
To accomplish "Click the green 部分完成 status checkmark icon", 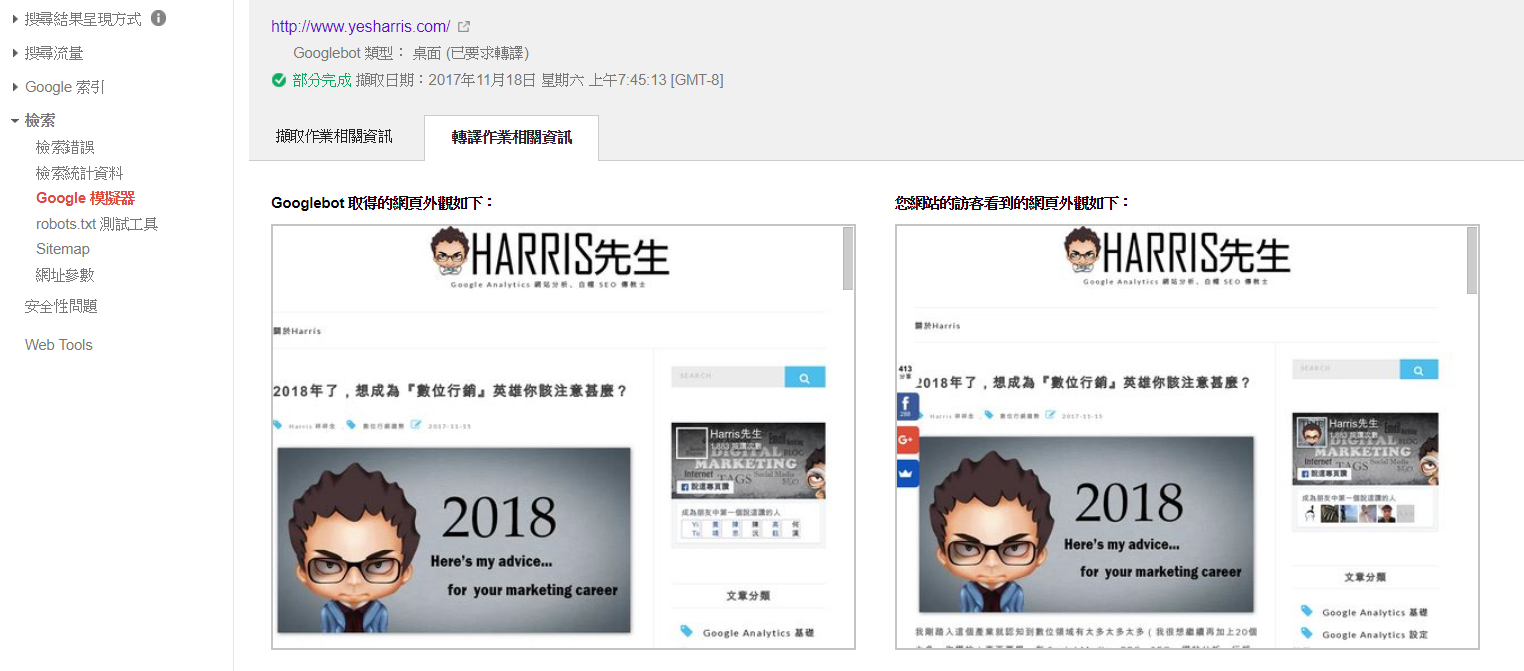I will [x=279, y=80].
